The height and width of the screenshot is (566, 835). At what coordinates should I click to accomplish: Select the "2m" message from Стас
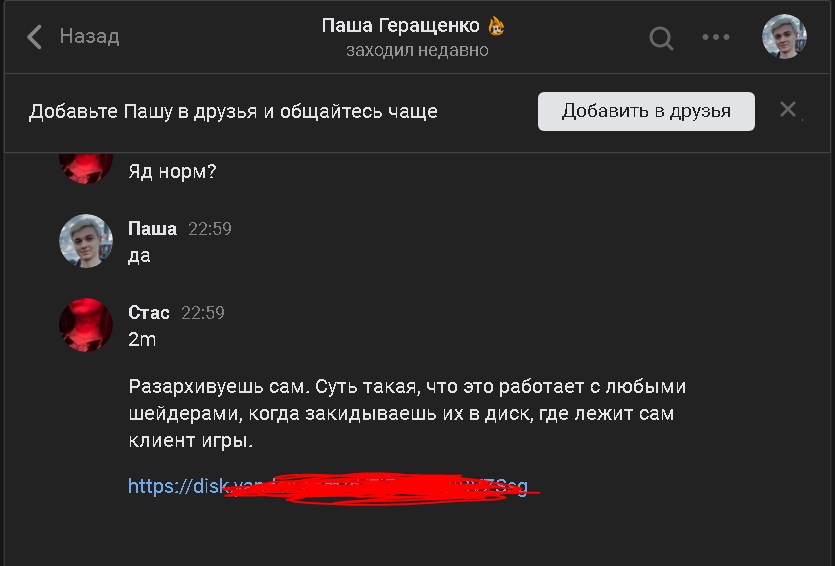pos(143,340)
